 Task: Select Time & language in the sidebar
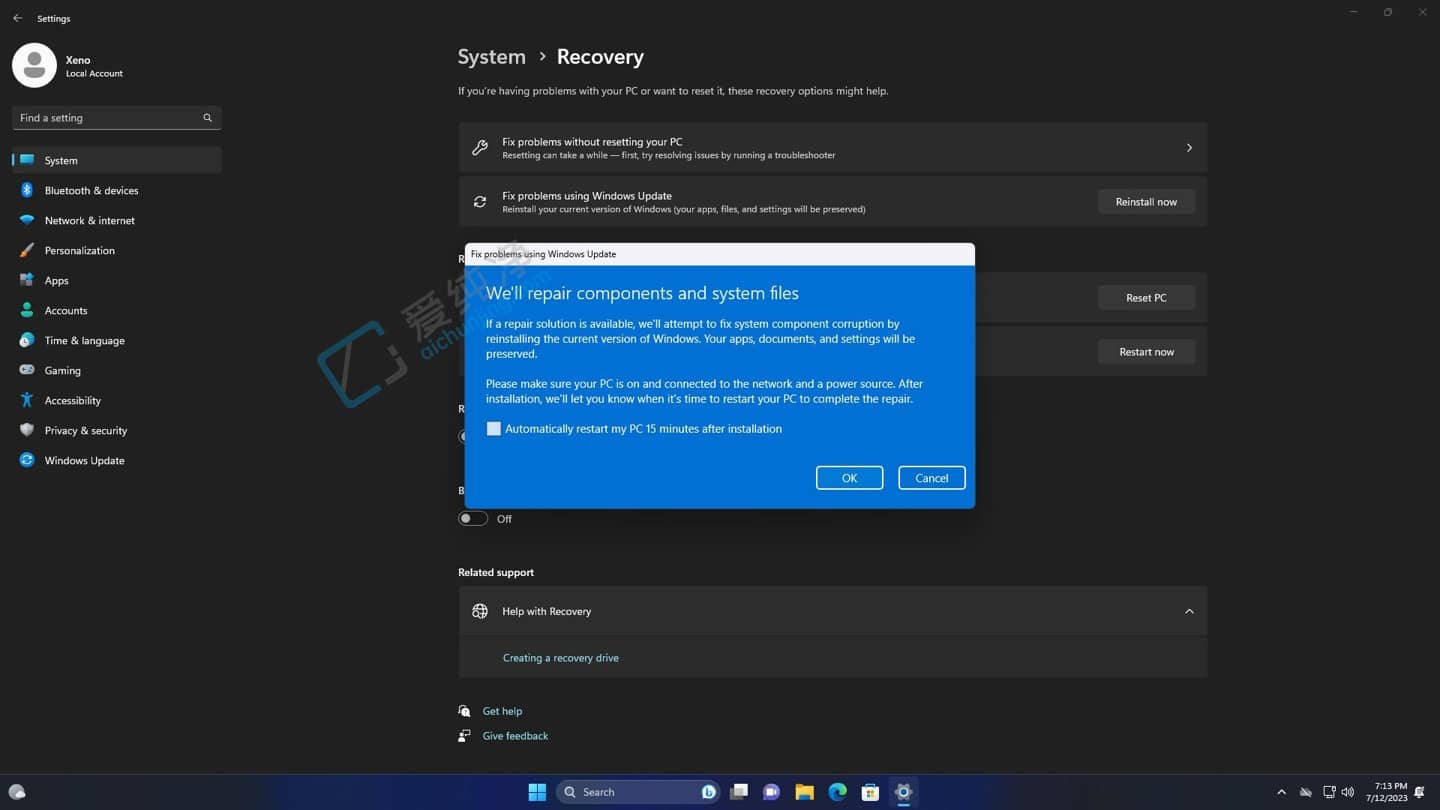point(25,340)
